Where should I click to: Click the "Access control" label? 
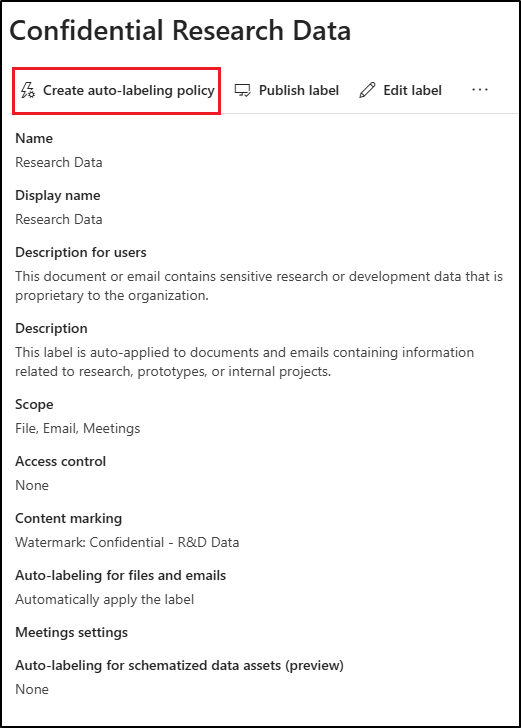click(x=60, y=462)
